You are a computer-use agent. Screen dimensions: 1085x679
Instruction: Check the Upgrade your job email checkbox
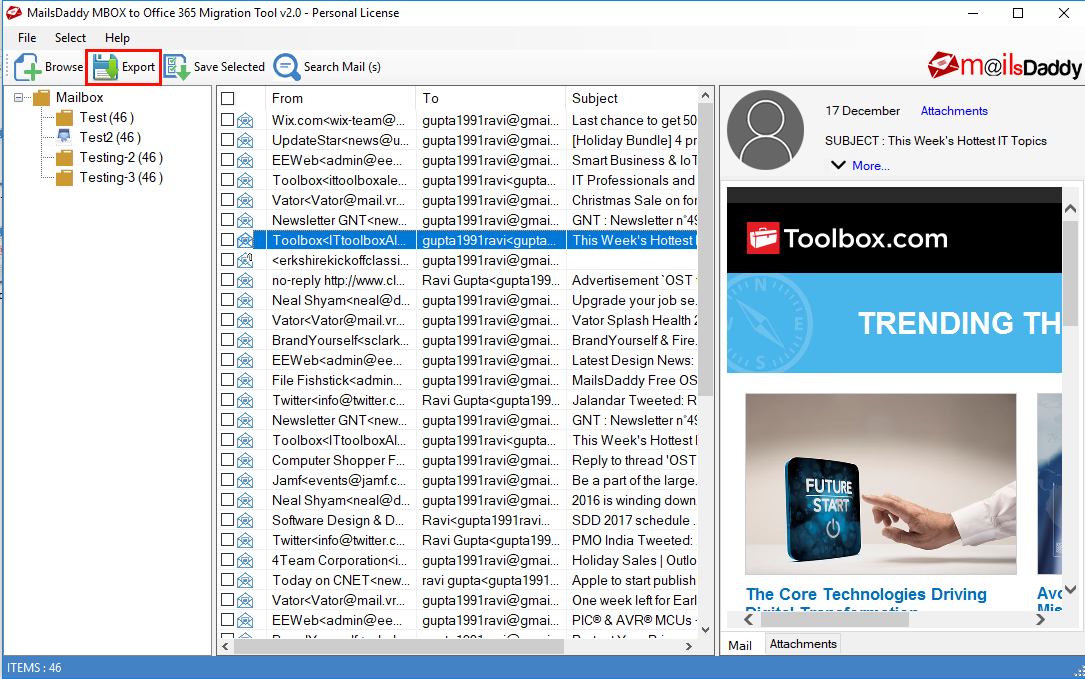228,300
